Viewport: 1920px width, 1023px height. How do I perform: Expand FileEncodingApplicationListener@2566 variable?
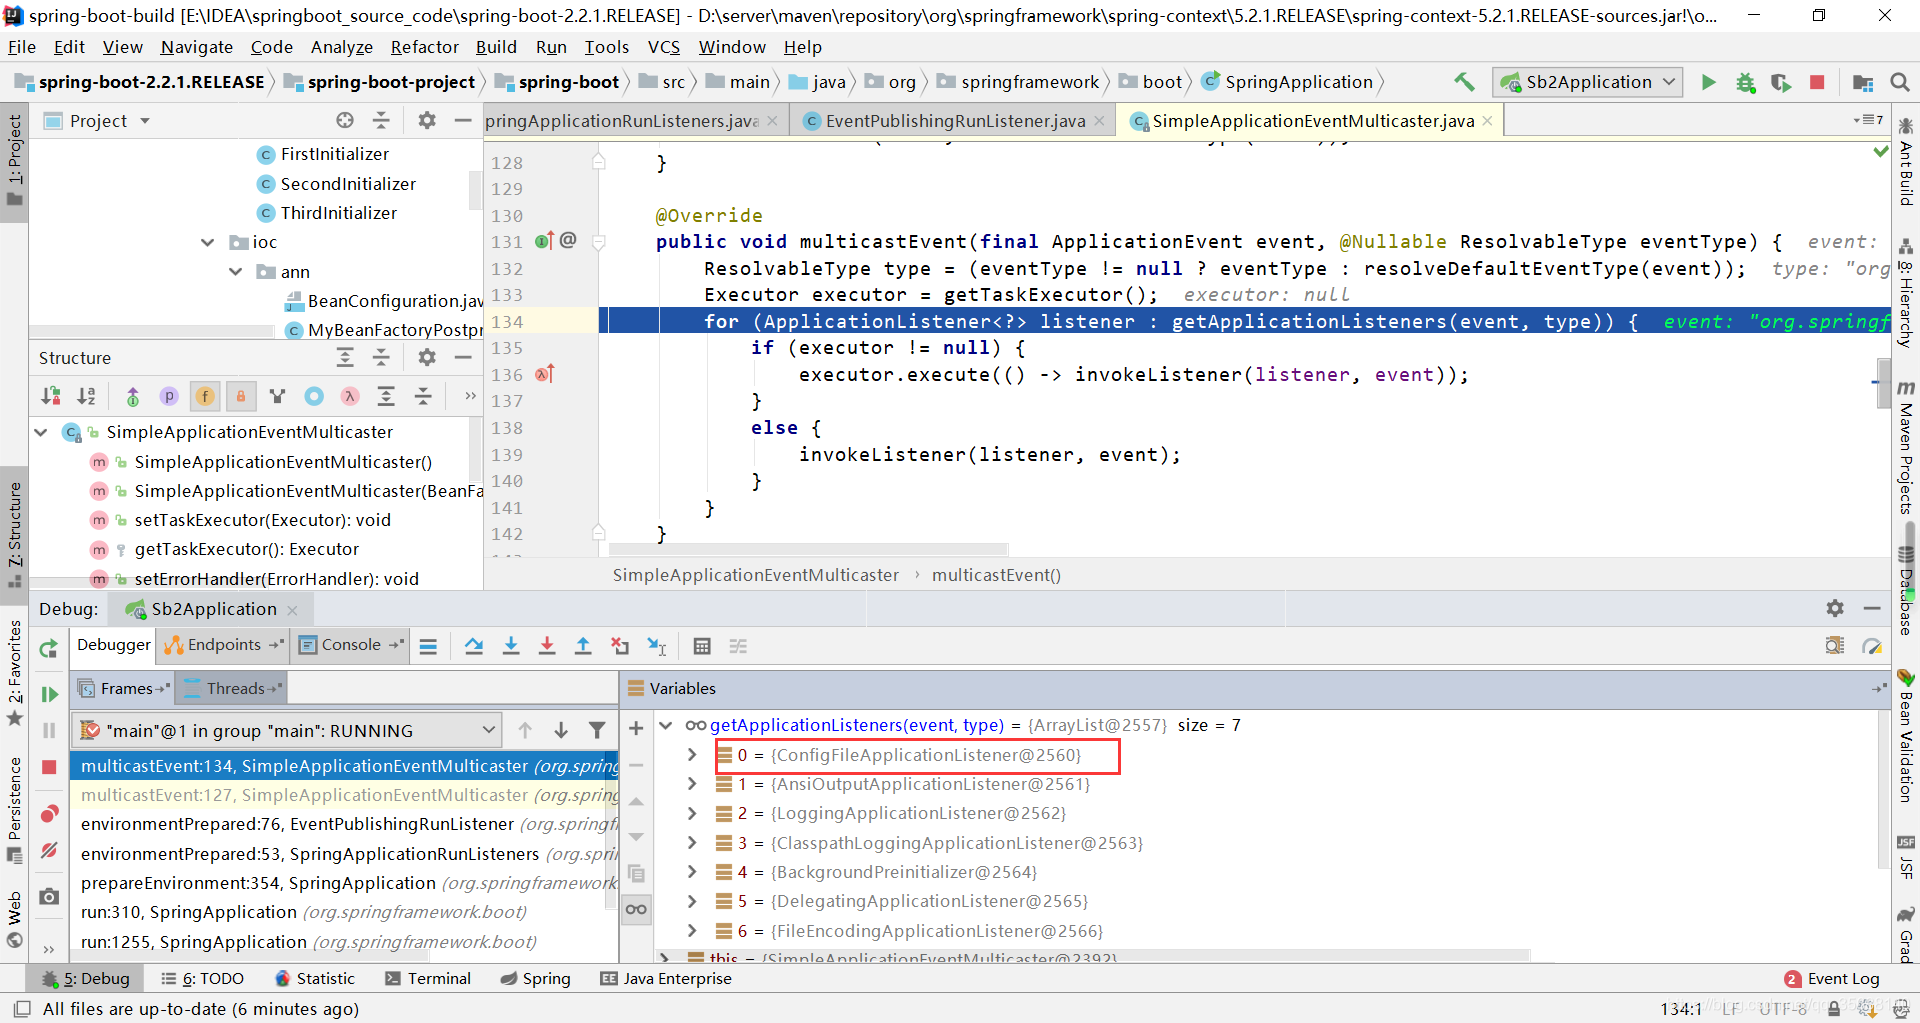pos(692,930)
